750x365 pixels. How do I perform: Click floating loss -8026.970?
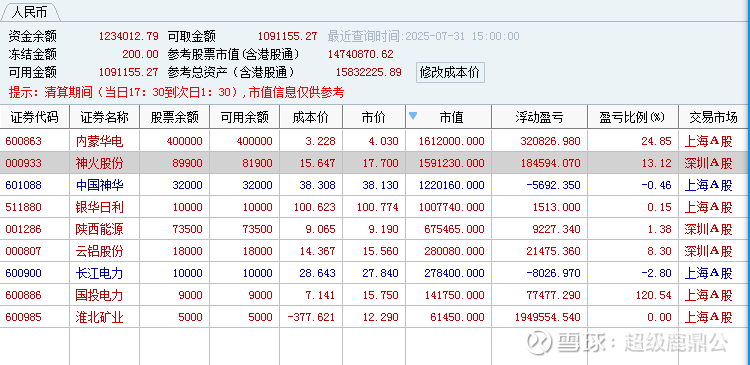click(x=553, y=273)
